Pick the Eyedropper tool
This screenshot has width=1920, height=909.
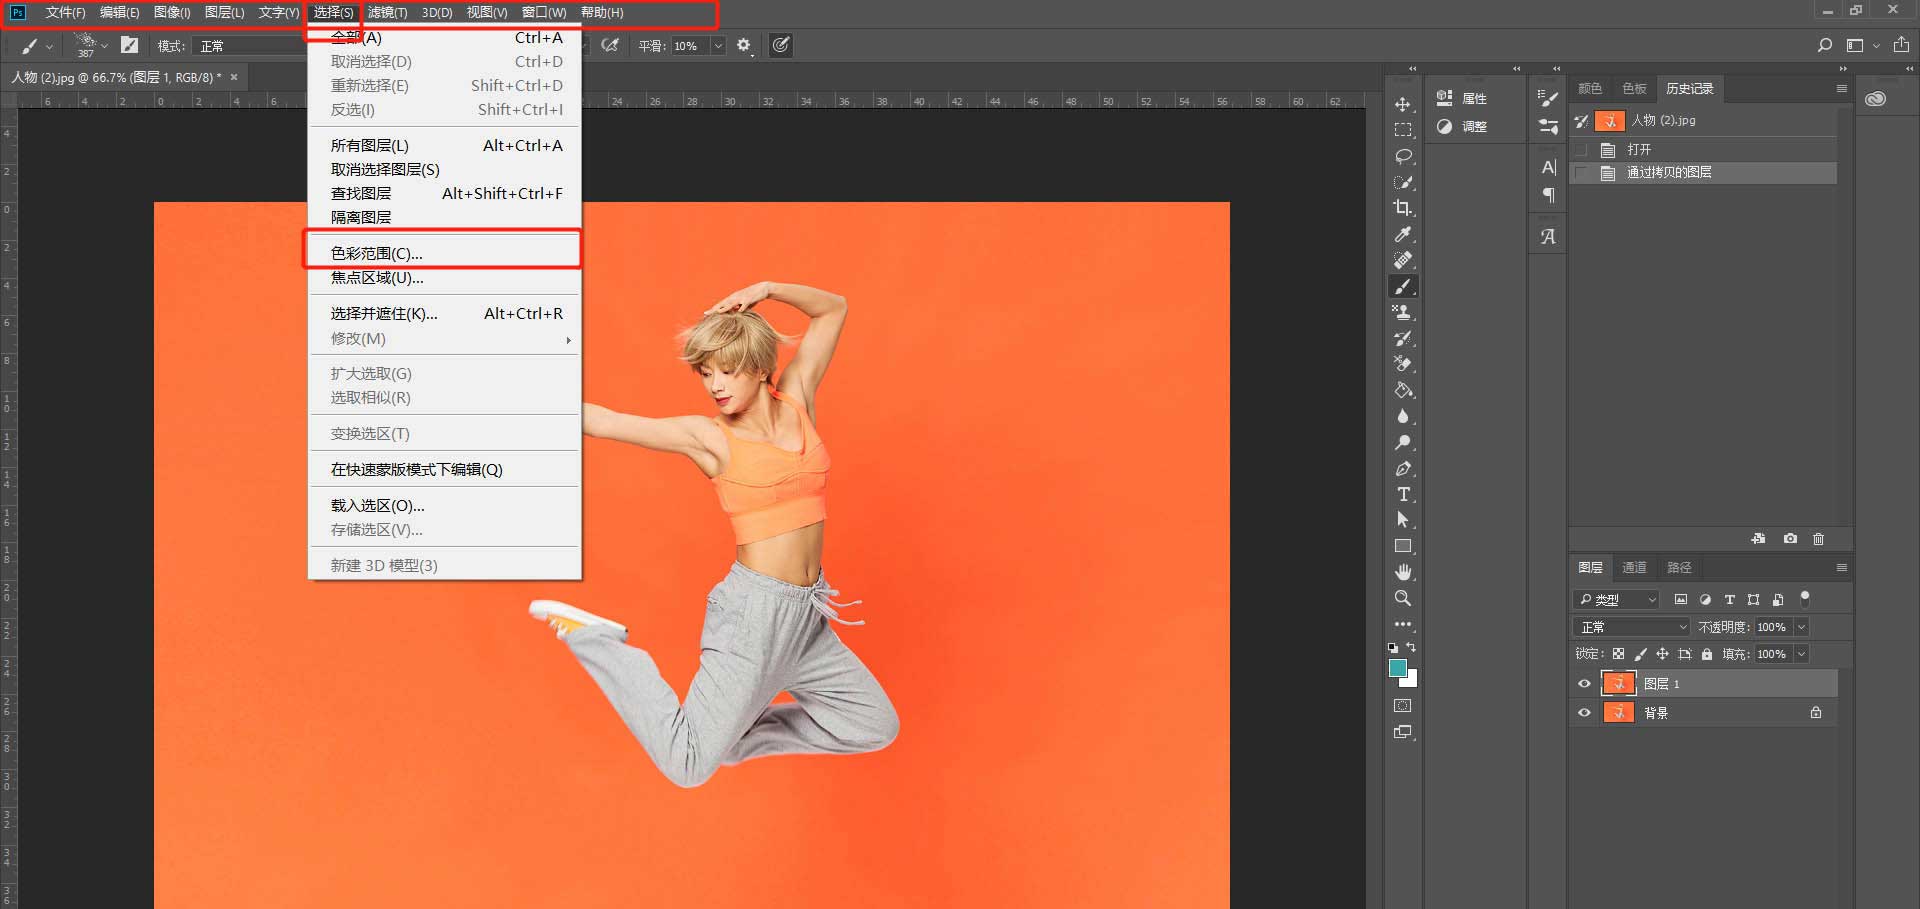1403,234
